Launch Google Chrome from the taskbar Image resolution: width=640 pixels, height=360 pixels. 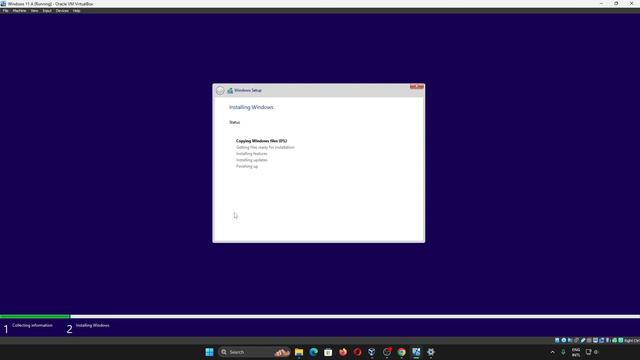click(402, 352)
